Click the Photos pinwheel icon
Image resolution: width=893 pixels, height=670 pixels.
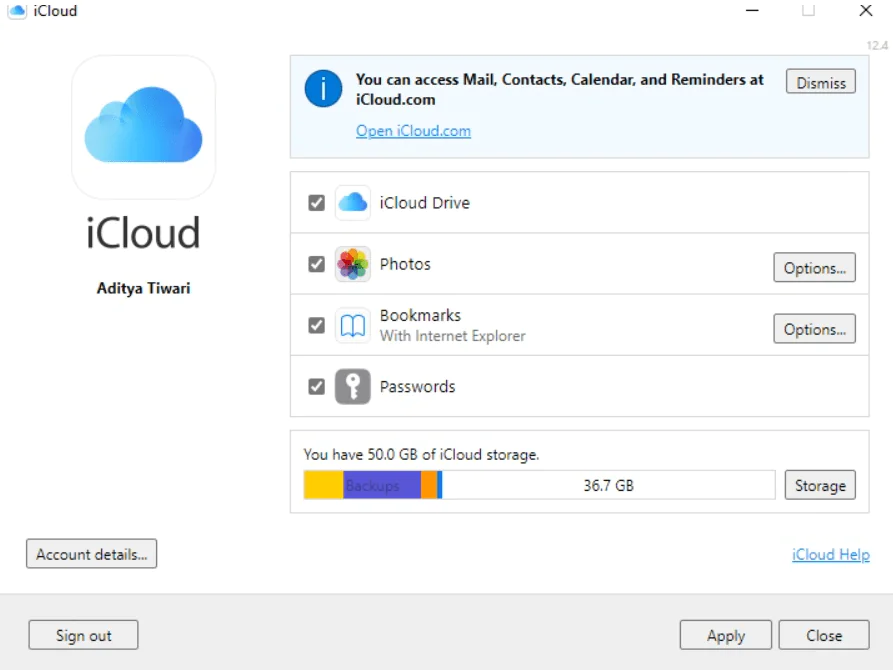click(x=352, y=264)
